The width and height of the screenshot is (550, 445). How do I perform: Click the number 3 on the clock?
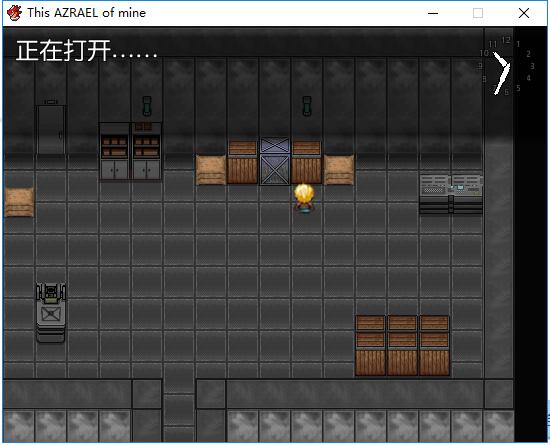(532, 66)
